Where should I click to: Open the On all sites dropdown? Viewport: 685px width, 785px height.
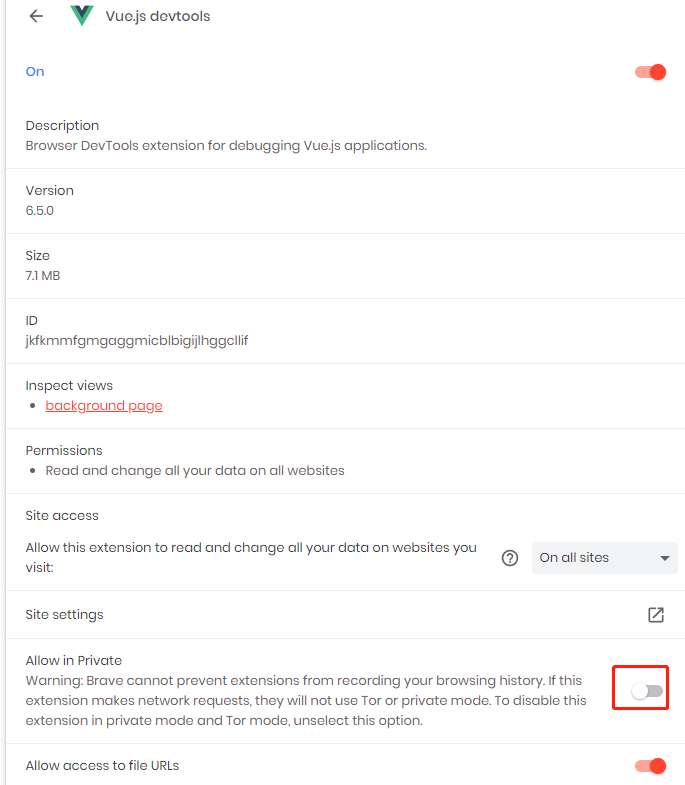pyautogui.click(x=604, y=558)
